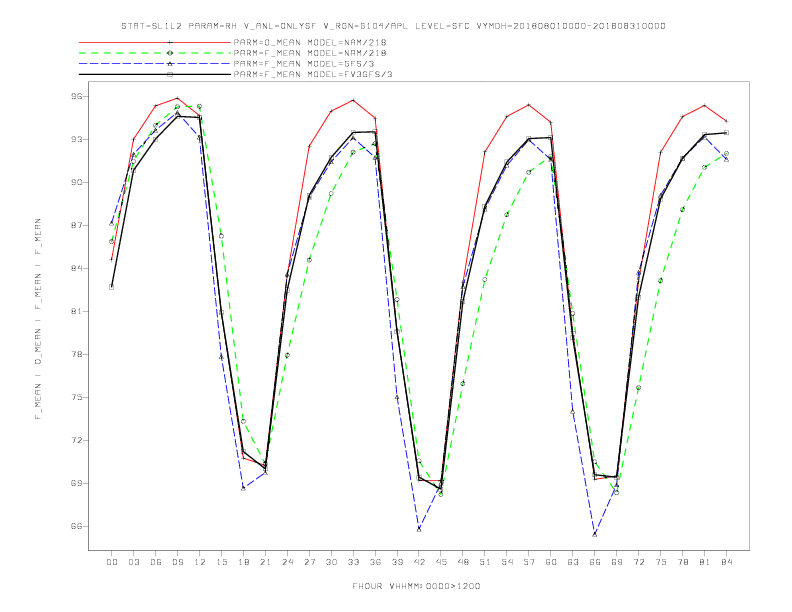This screenshot has height=612, width=792.
Task: Click x-axis forecast hour label 18
Action: (243, 562)
